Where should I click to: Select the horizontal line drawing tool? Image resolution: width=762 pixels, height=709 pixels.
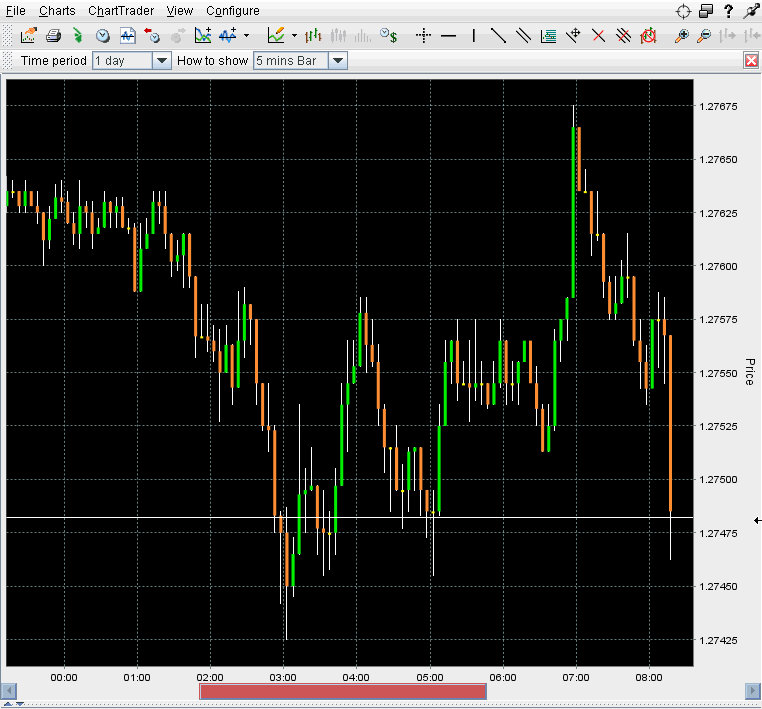click(x=448, y=36)
